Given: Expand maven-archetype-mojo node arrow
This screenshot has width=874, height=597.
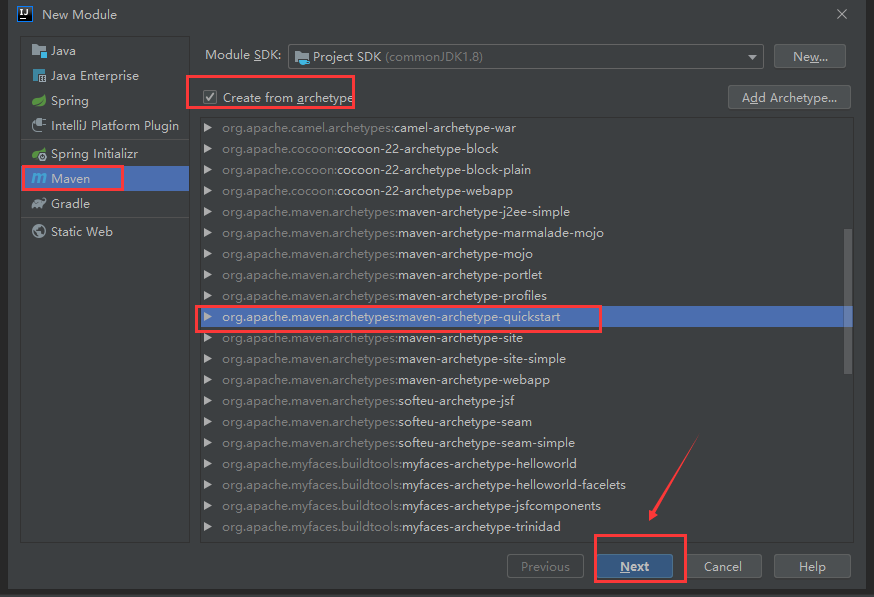Looking at the screenshot, I should [208, 254].
